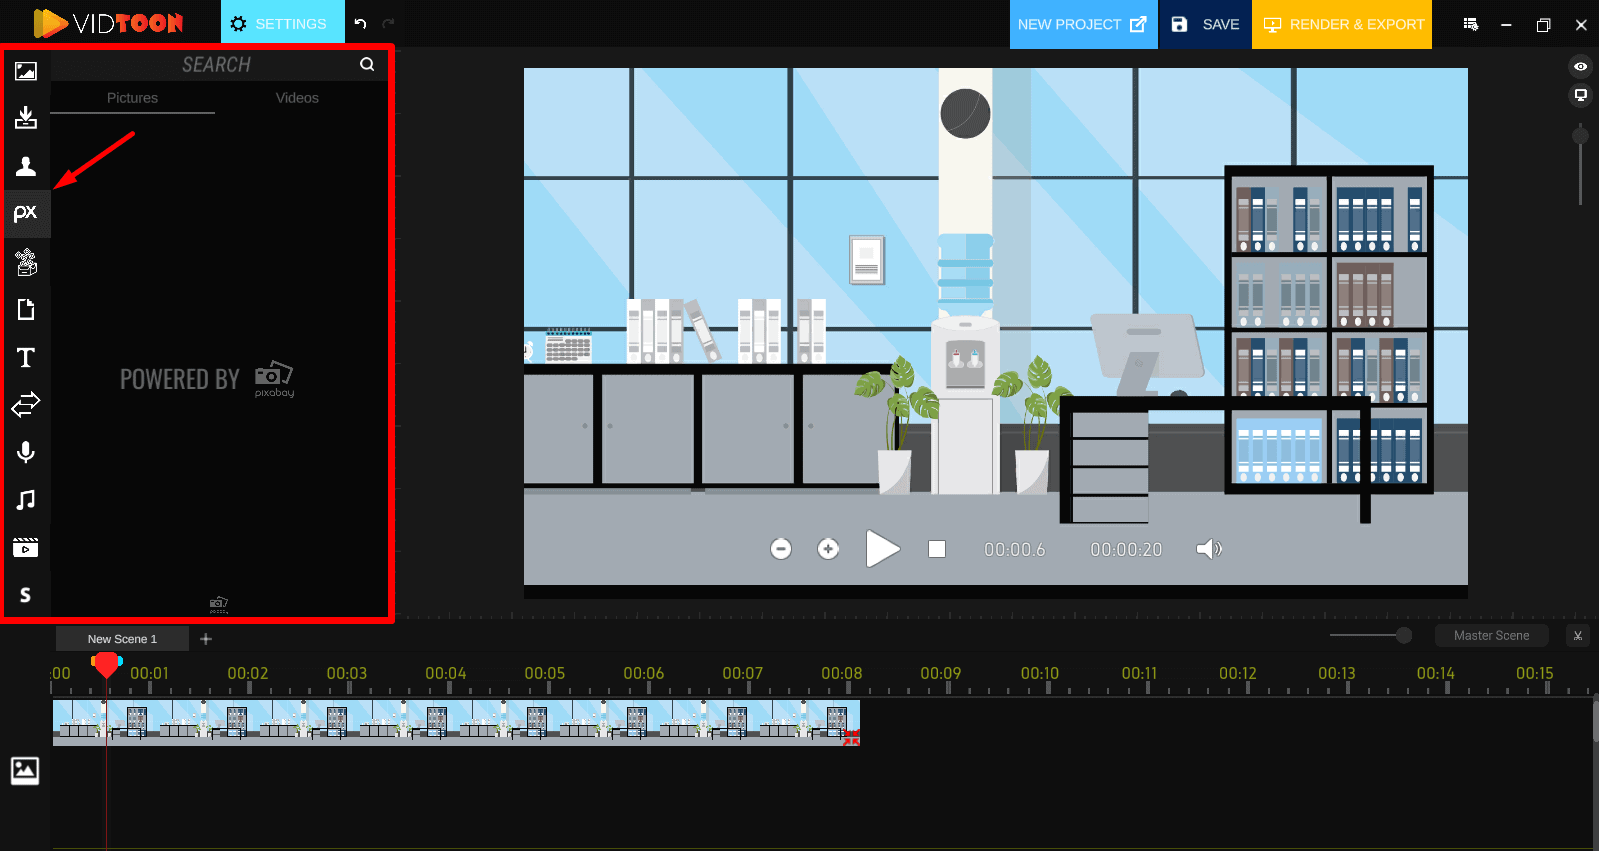The height and width of the screenshot is (851, 1599).
Task: Open the music library icon
Action: click(26, 499)
